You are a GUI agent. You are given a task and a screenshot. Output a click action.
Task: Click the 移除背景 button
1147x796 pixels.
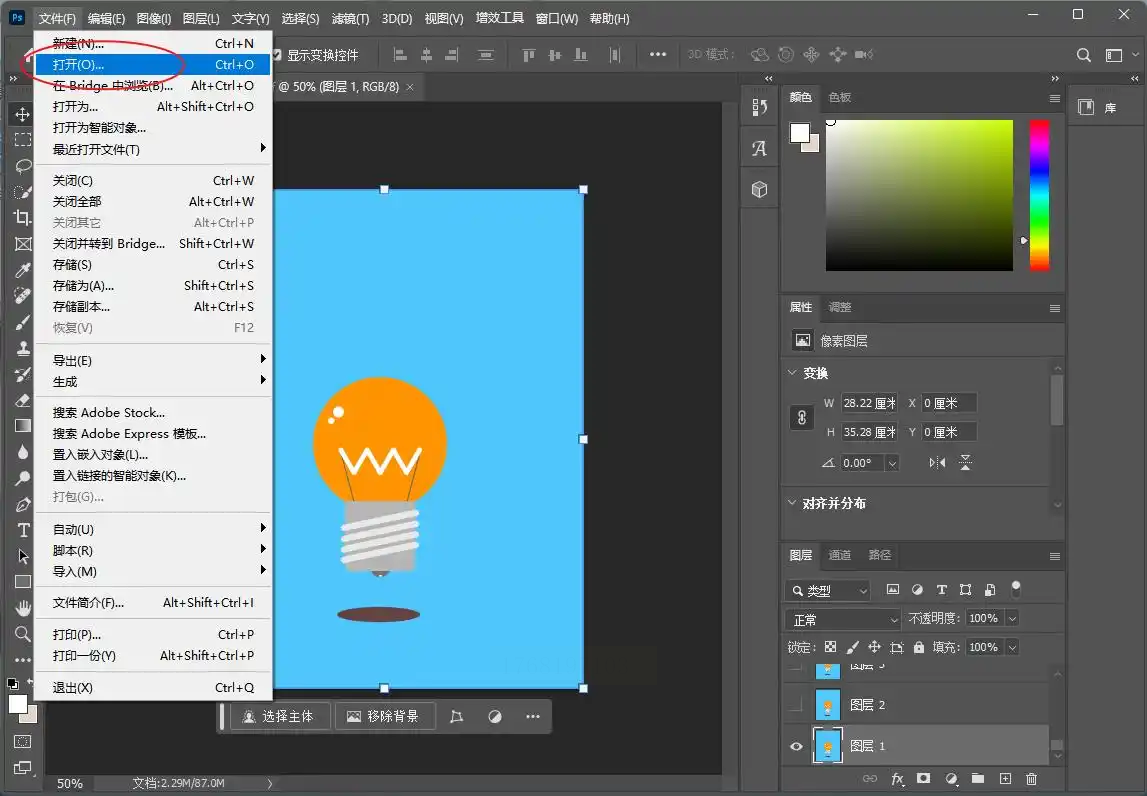coord(383,716)
